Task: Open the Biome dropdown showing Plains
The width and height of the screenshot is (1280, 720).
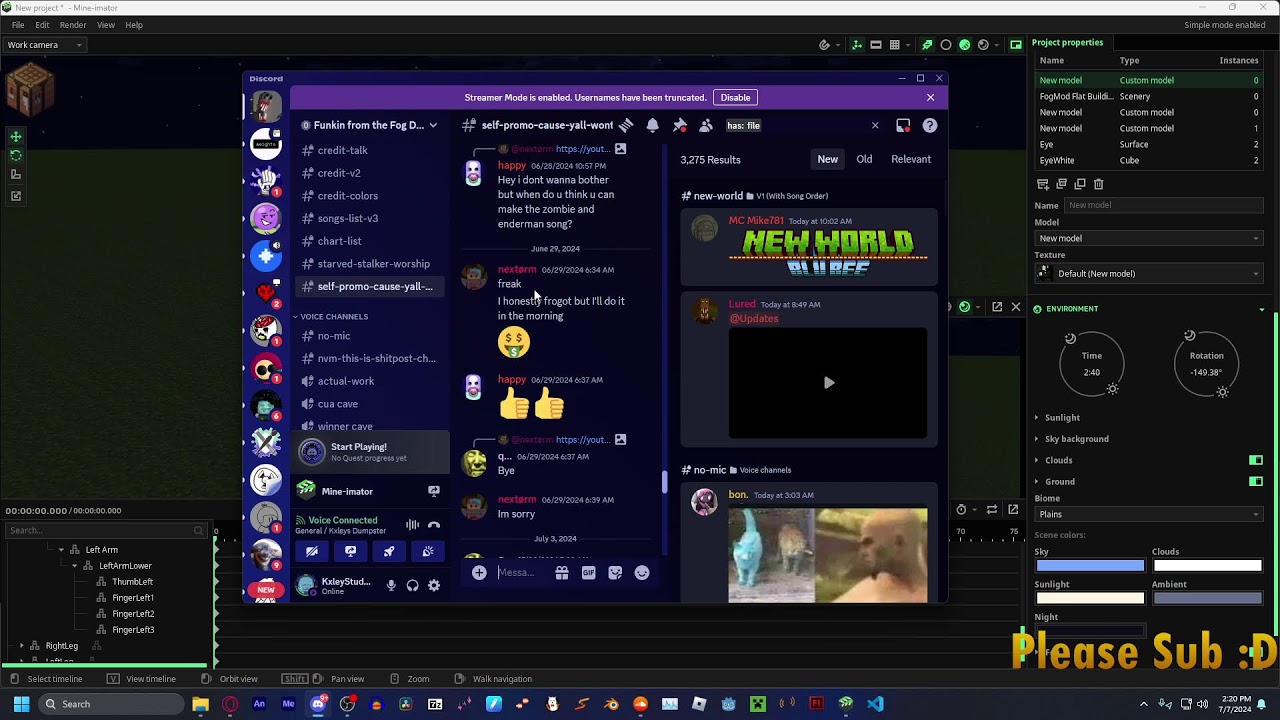Action: [x=1149, y=514]
